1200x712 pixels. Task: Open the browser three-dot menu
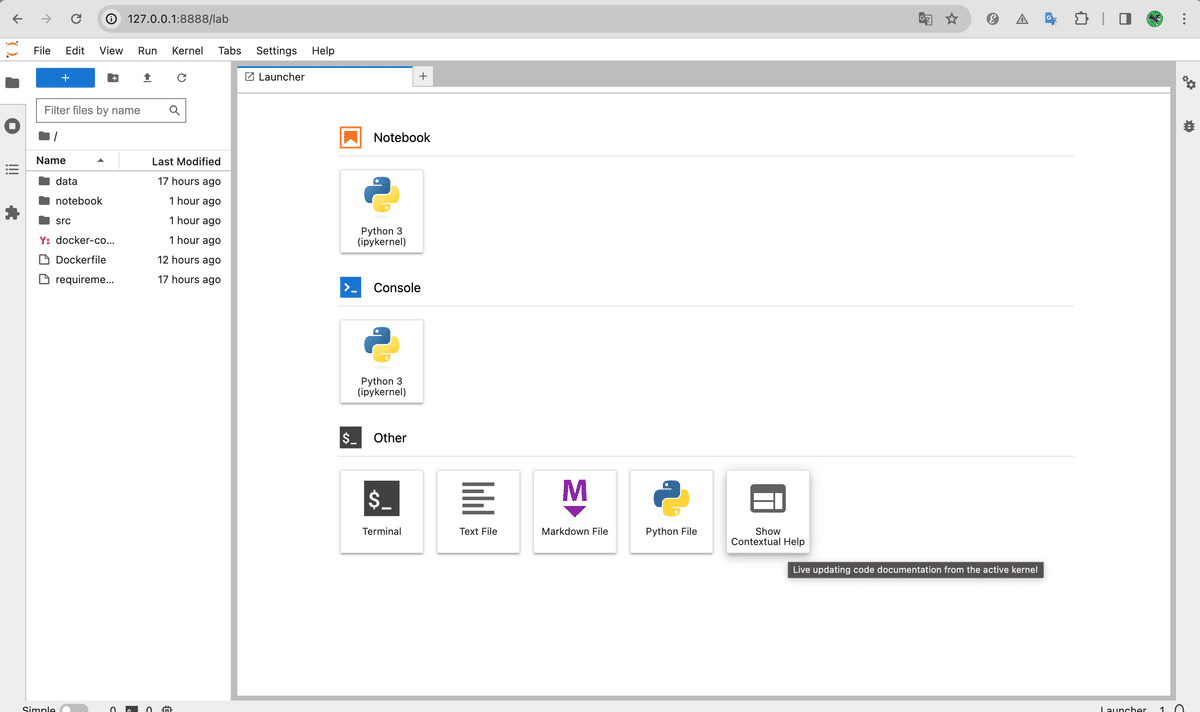coord(1182,18)
